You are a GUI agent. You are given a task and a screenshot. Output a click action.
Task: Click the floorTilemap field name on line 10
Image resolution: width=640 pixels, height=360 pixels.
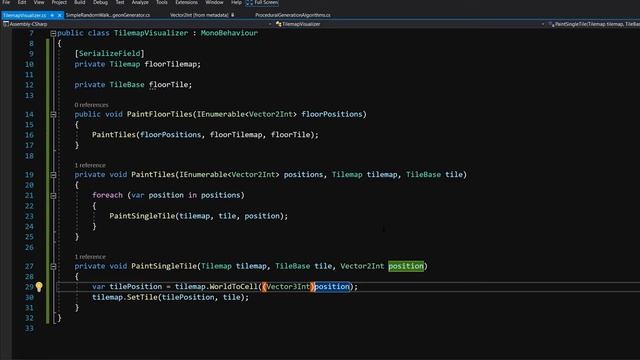[171, 64]
